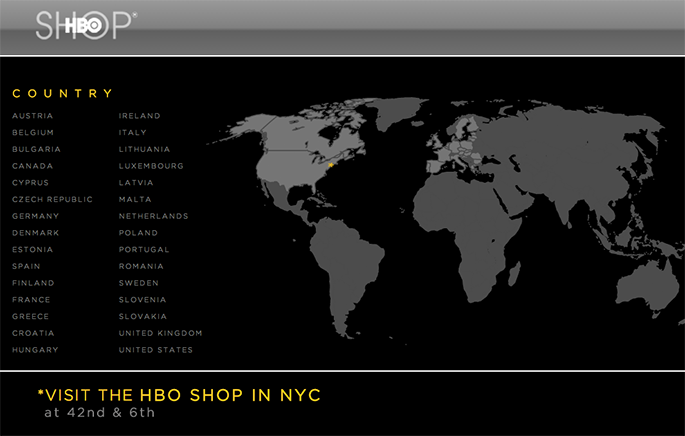Choose Sweden as the country

138,283
